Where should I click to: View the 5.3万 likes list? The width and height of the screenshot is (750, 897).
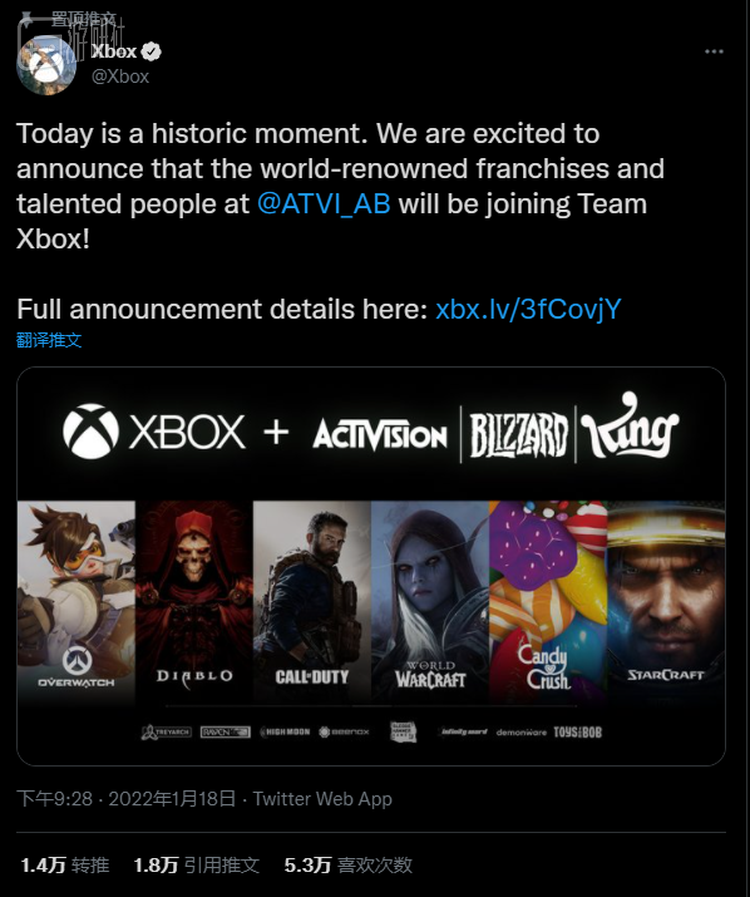click(x=348, y=865)
